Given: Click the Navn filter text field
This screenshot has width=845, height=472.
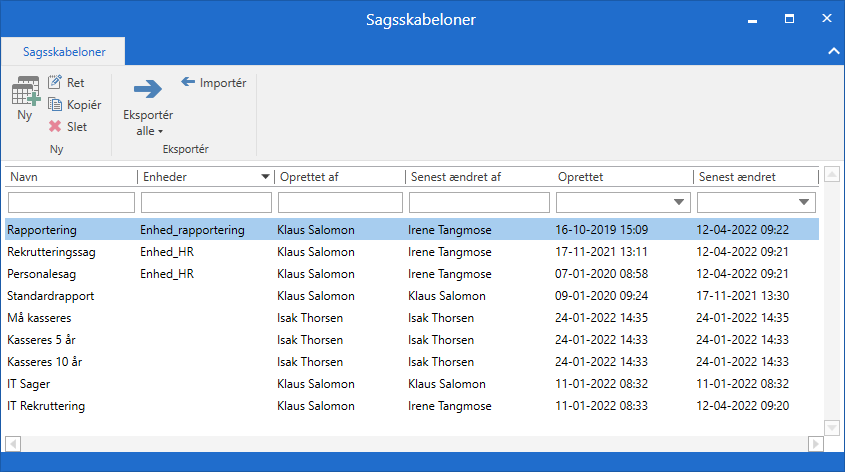Looking at the screenshot, I should (70, 203).
